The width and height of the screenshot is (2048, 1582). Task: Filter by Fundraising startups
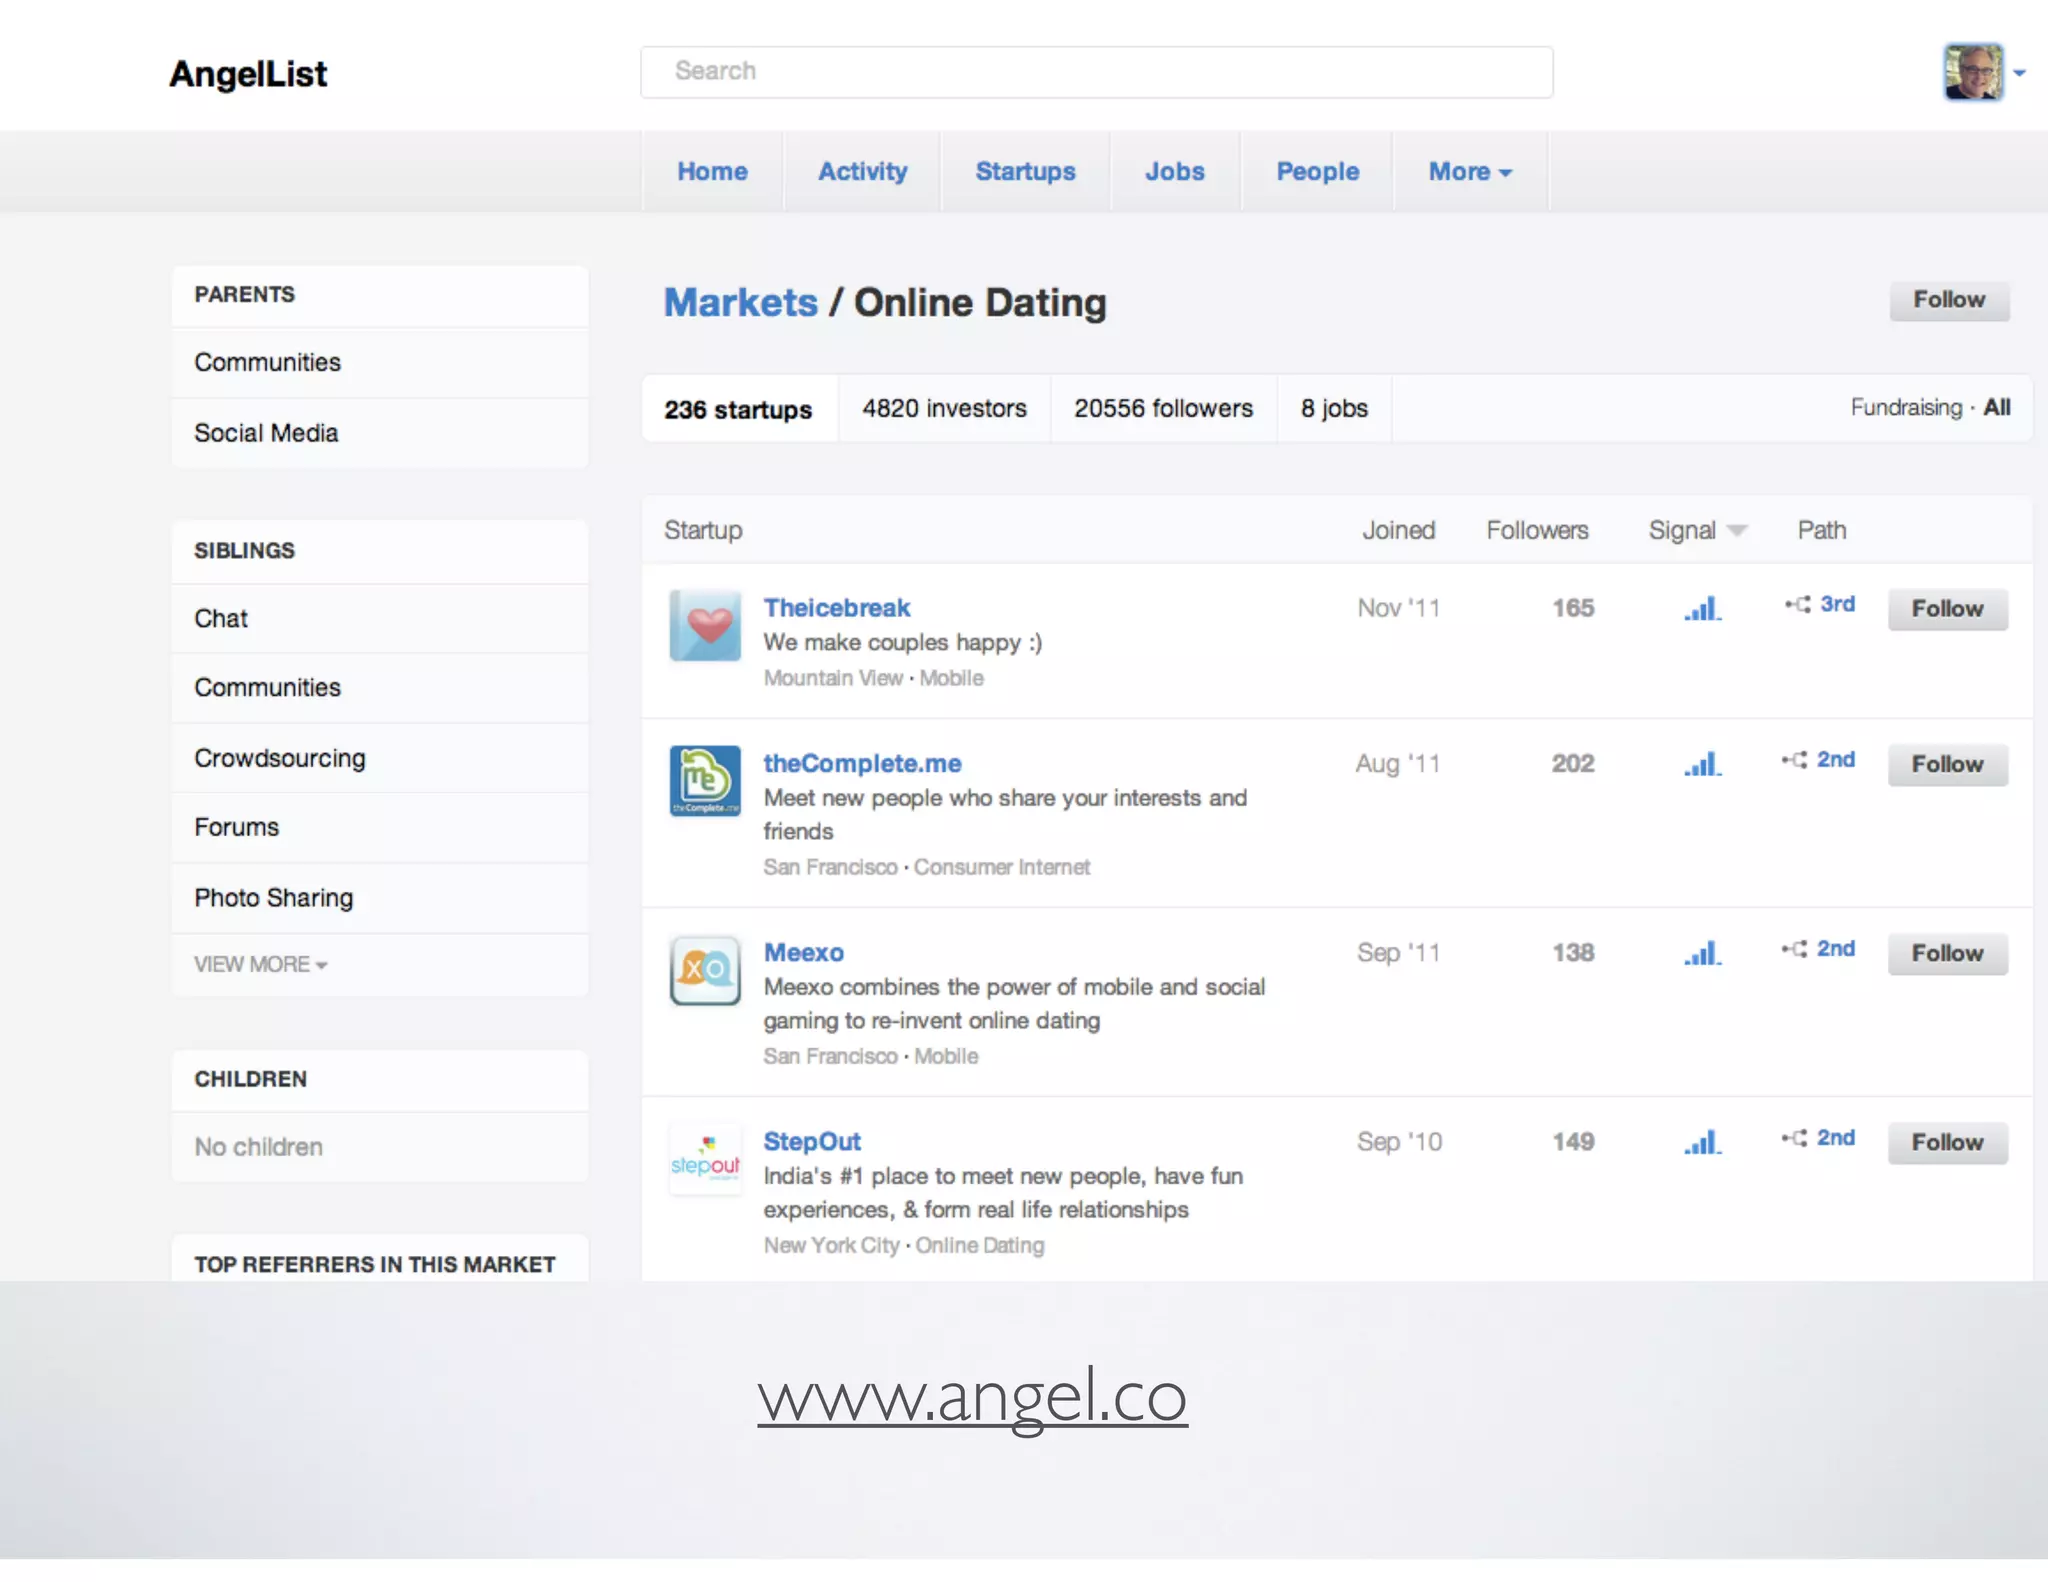tap(1906, 408)
